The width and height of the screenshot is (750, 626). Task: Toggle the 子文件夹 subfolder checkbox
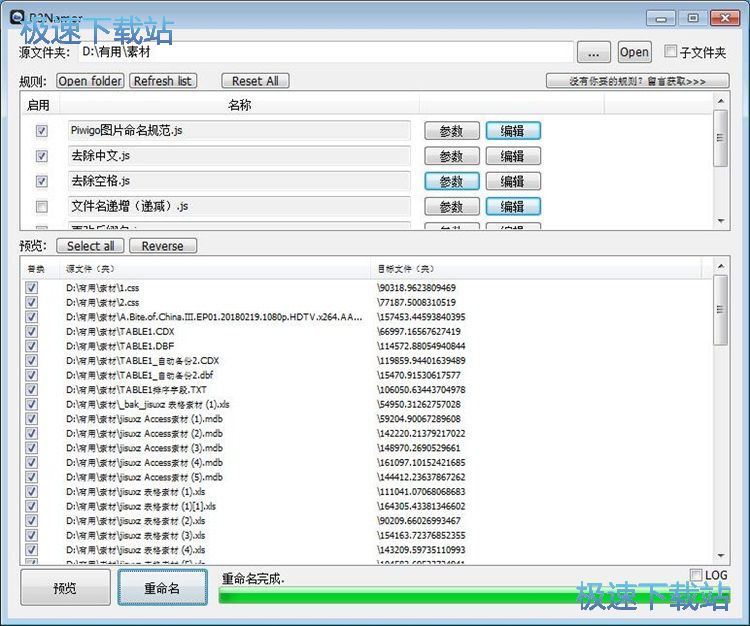(671, 52)
